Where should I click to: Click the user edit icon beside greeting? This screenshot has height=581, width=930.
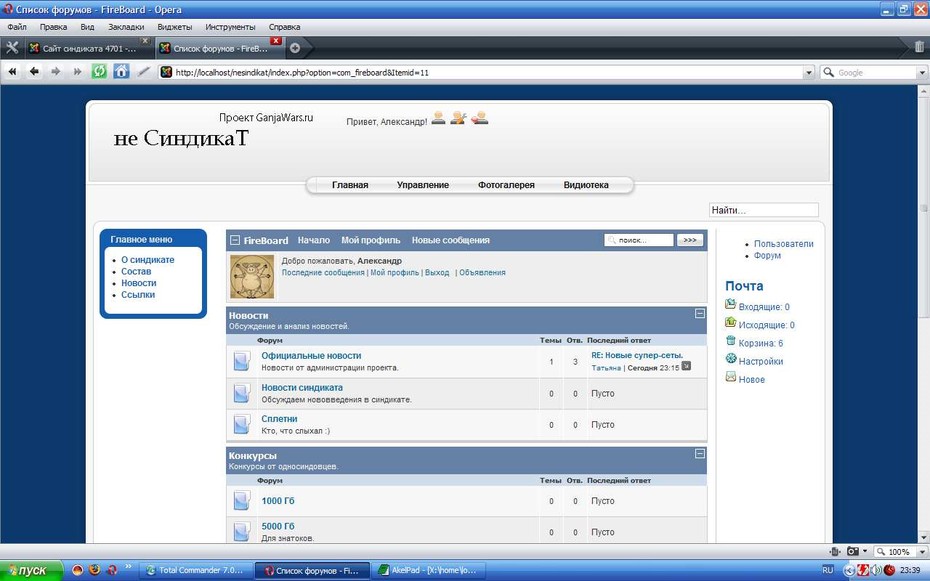[x=458, y=117]
